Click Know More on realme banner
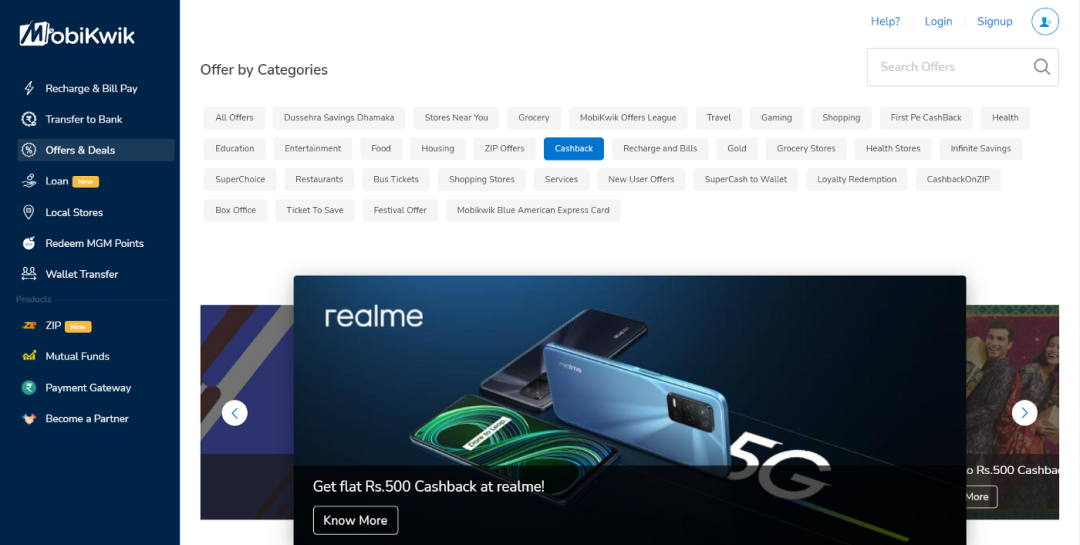The height and width of the screenshot is (545, 1080). pos(355,520)
